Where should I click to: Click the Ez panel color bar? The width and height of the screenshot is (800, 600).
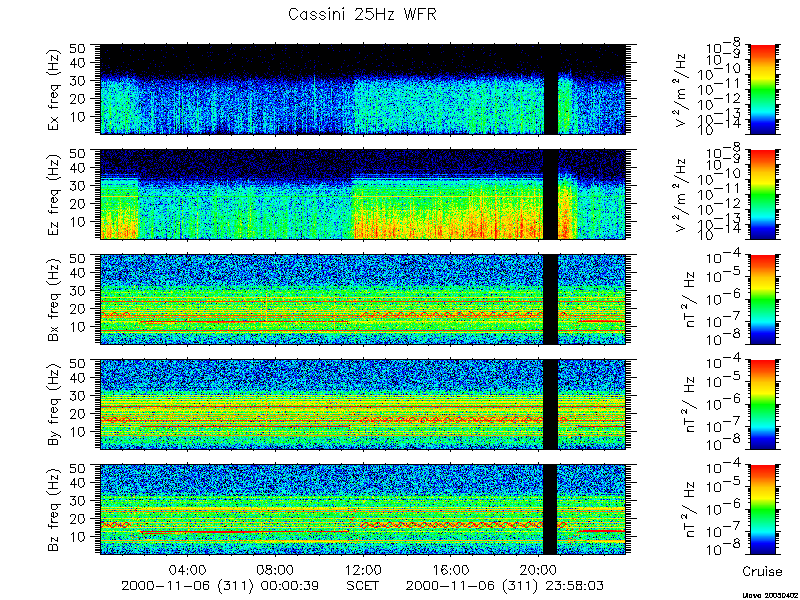click(x=763, y=194)
